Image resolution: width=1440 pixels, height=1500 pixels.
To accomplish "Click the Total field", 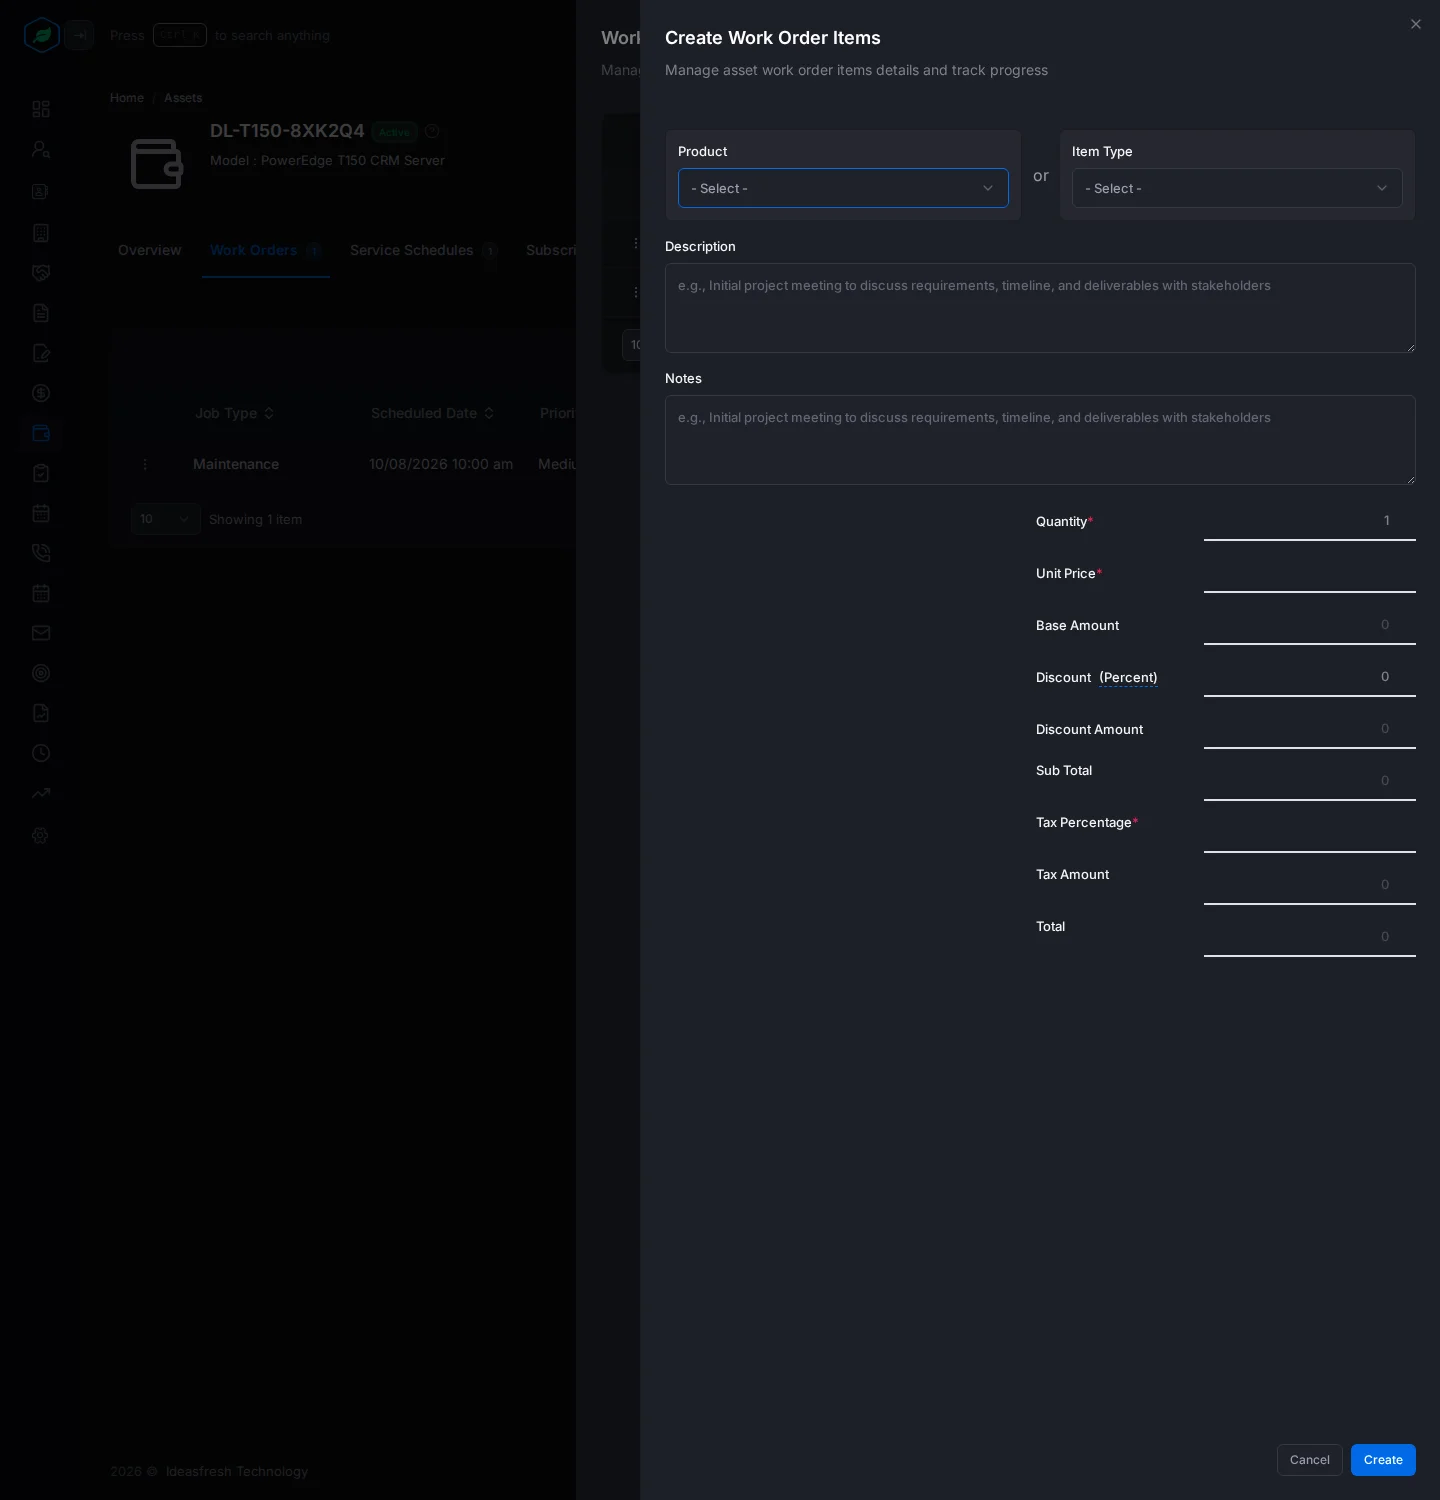I will pos(1309,937).
